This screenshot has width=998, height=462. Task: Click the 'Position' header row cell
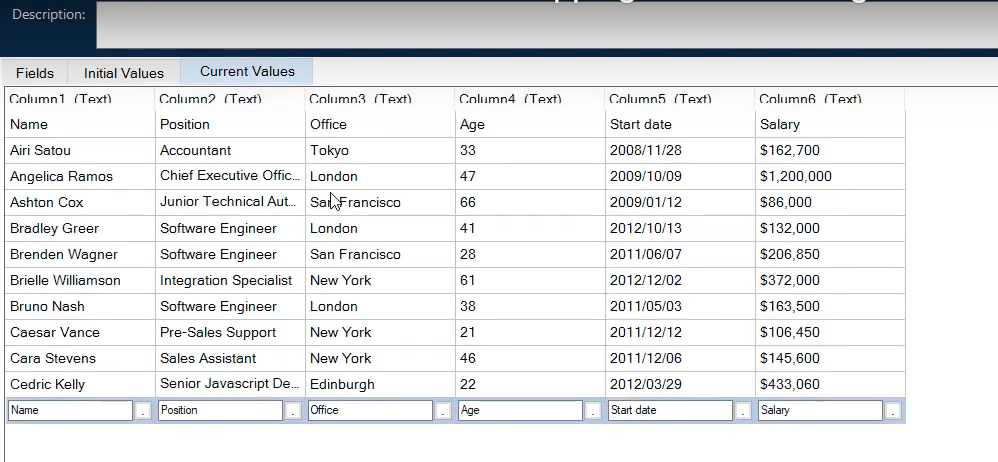pos(230,124)
